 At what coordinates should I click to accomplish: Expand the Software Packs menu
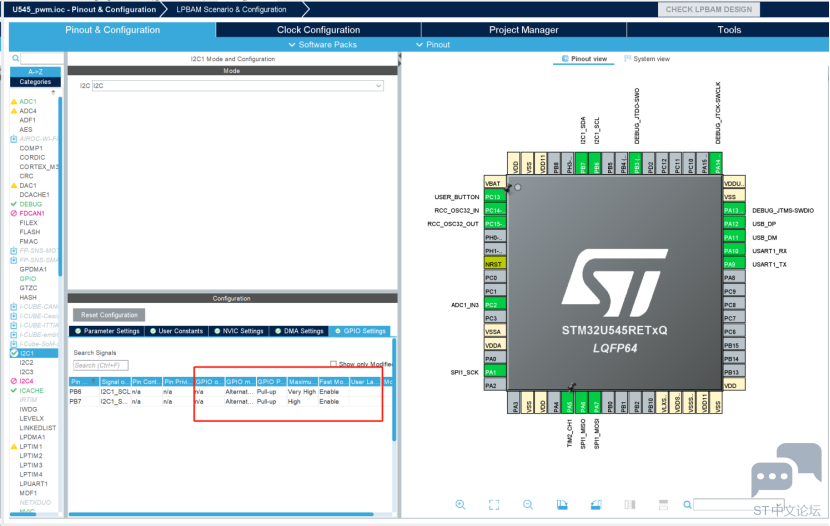point(322,45)
